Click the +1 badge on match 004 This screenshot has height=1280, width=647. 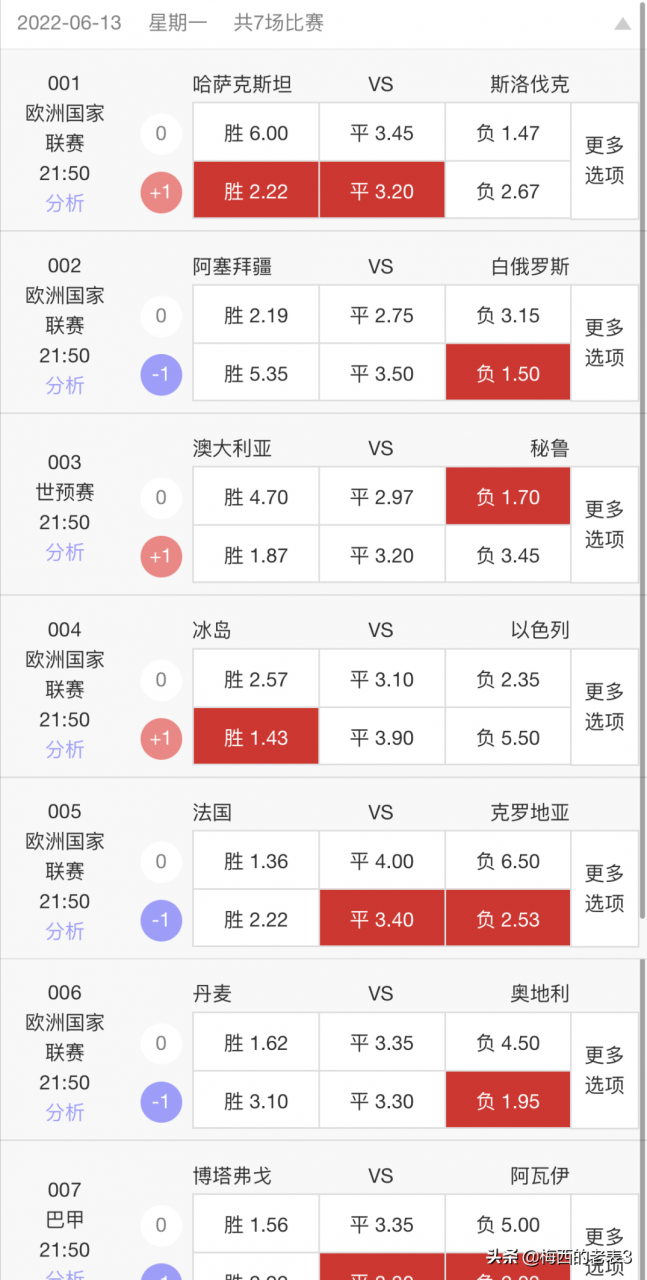161,736
